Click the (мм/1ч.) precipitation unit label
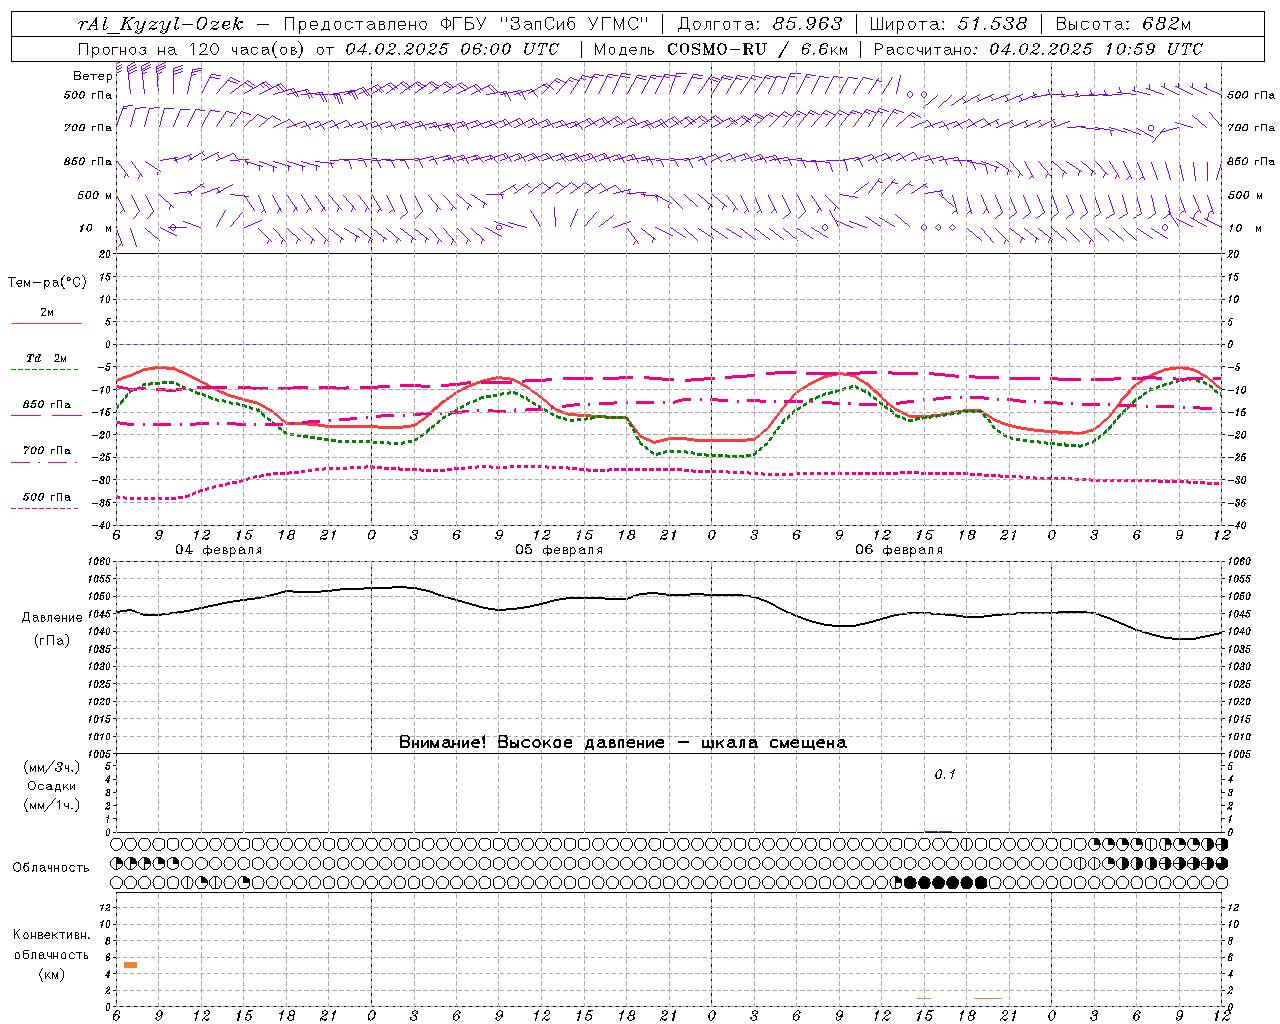Viewport: 1280px width, 1024px height. pyautogui.click(x=51, y=805)
